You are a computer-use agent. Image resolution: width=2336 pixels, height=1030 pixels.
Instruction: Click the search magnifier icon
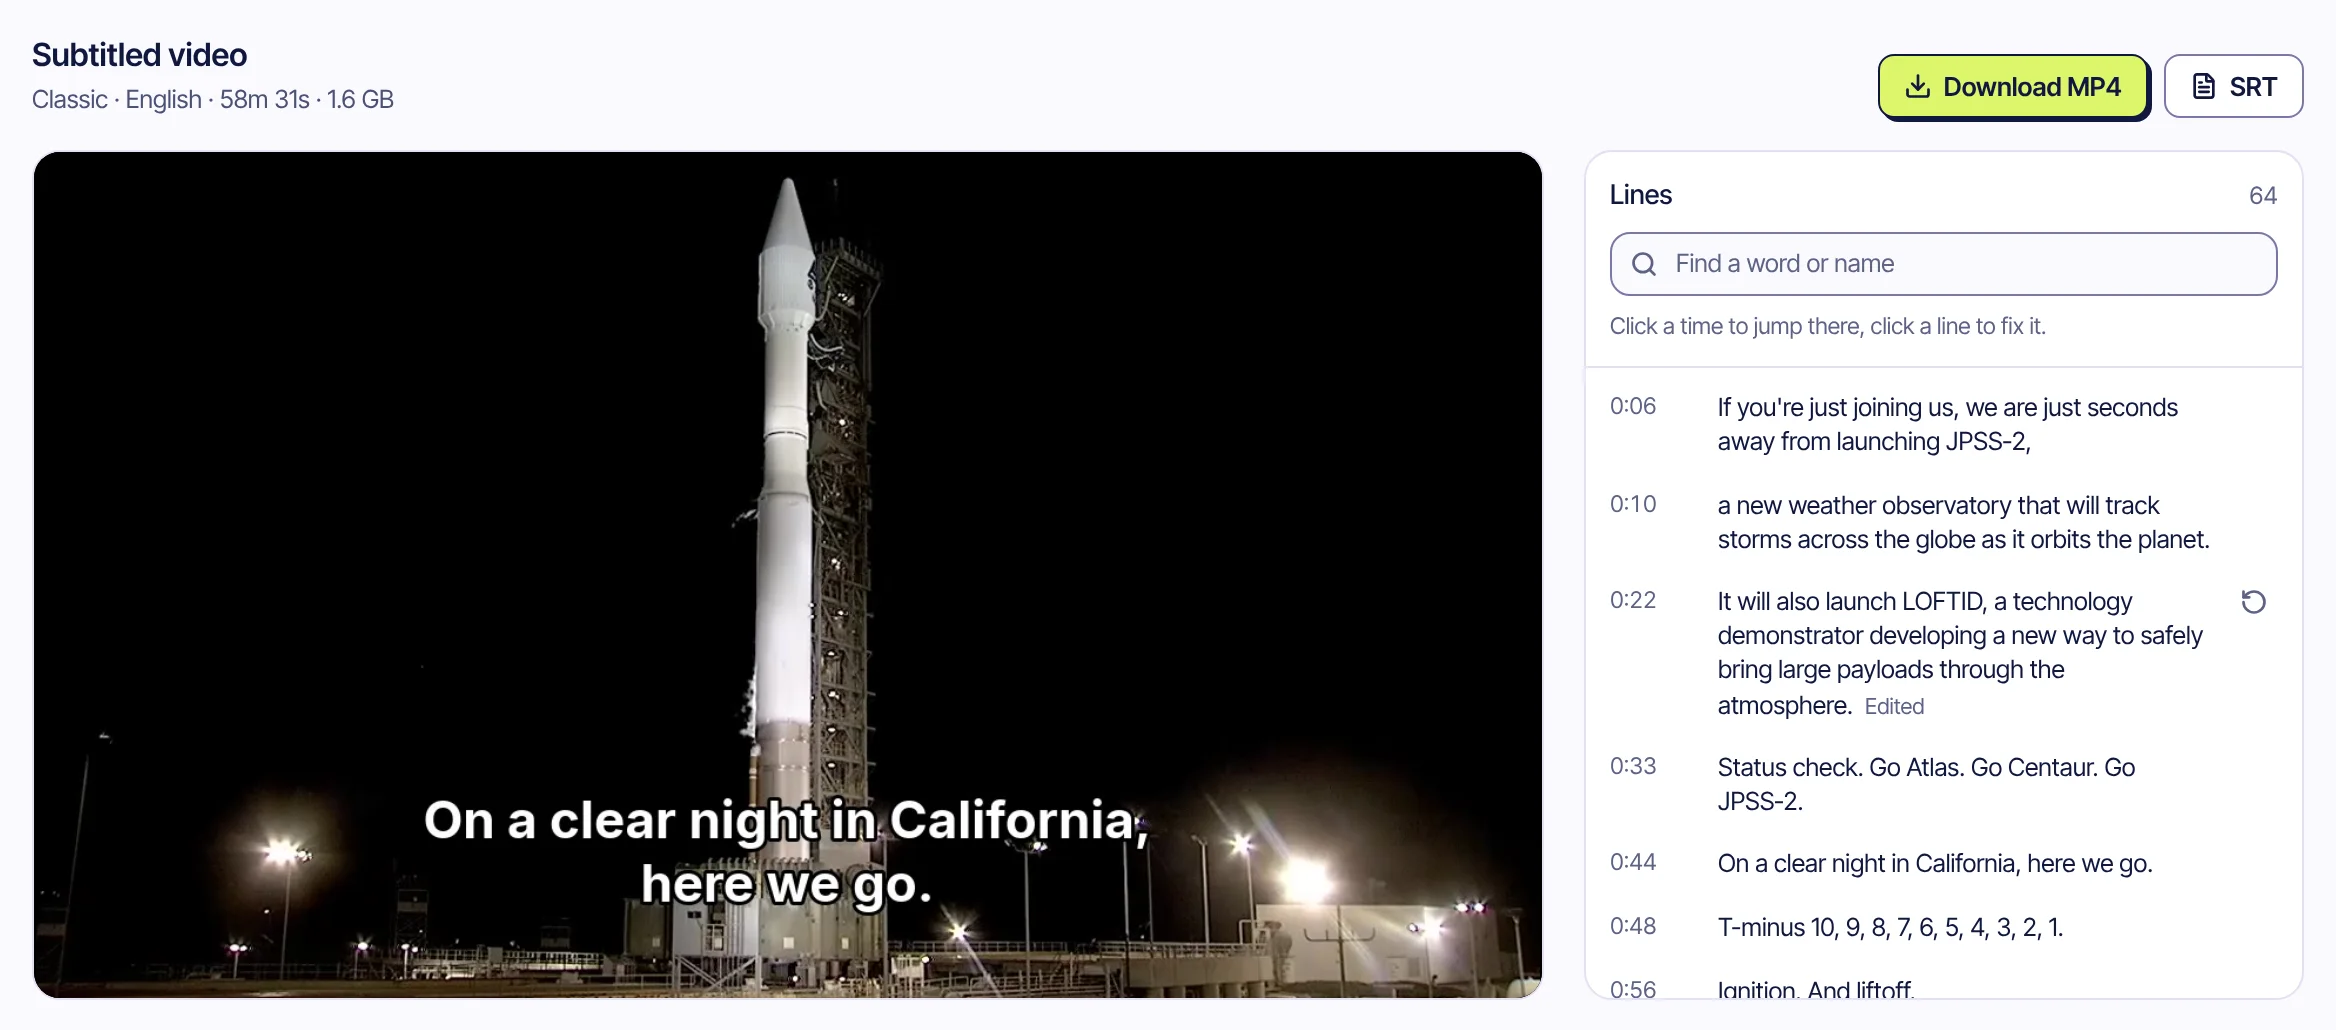click(x=1644, y=264)
